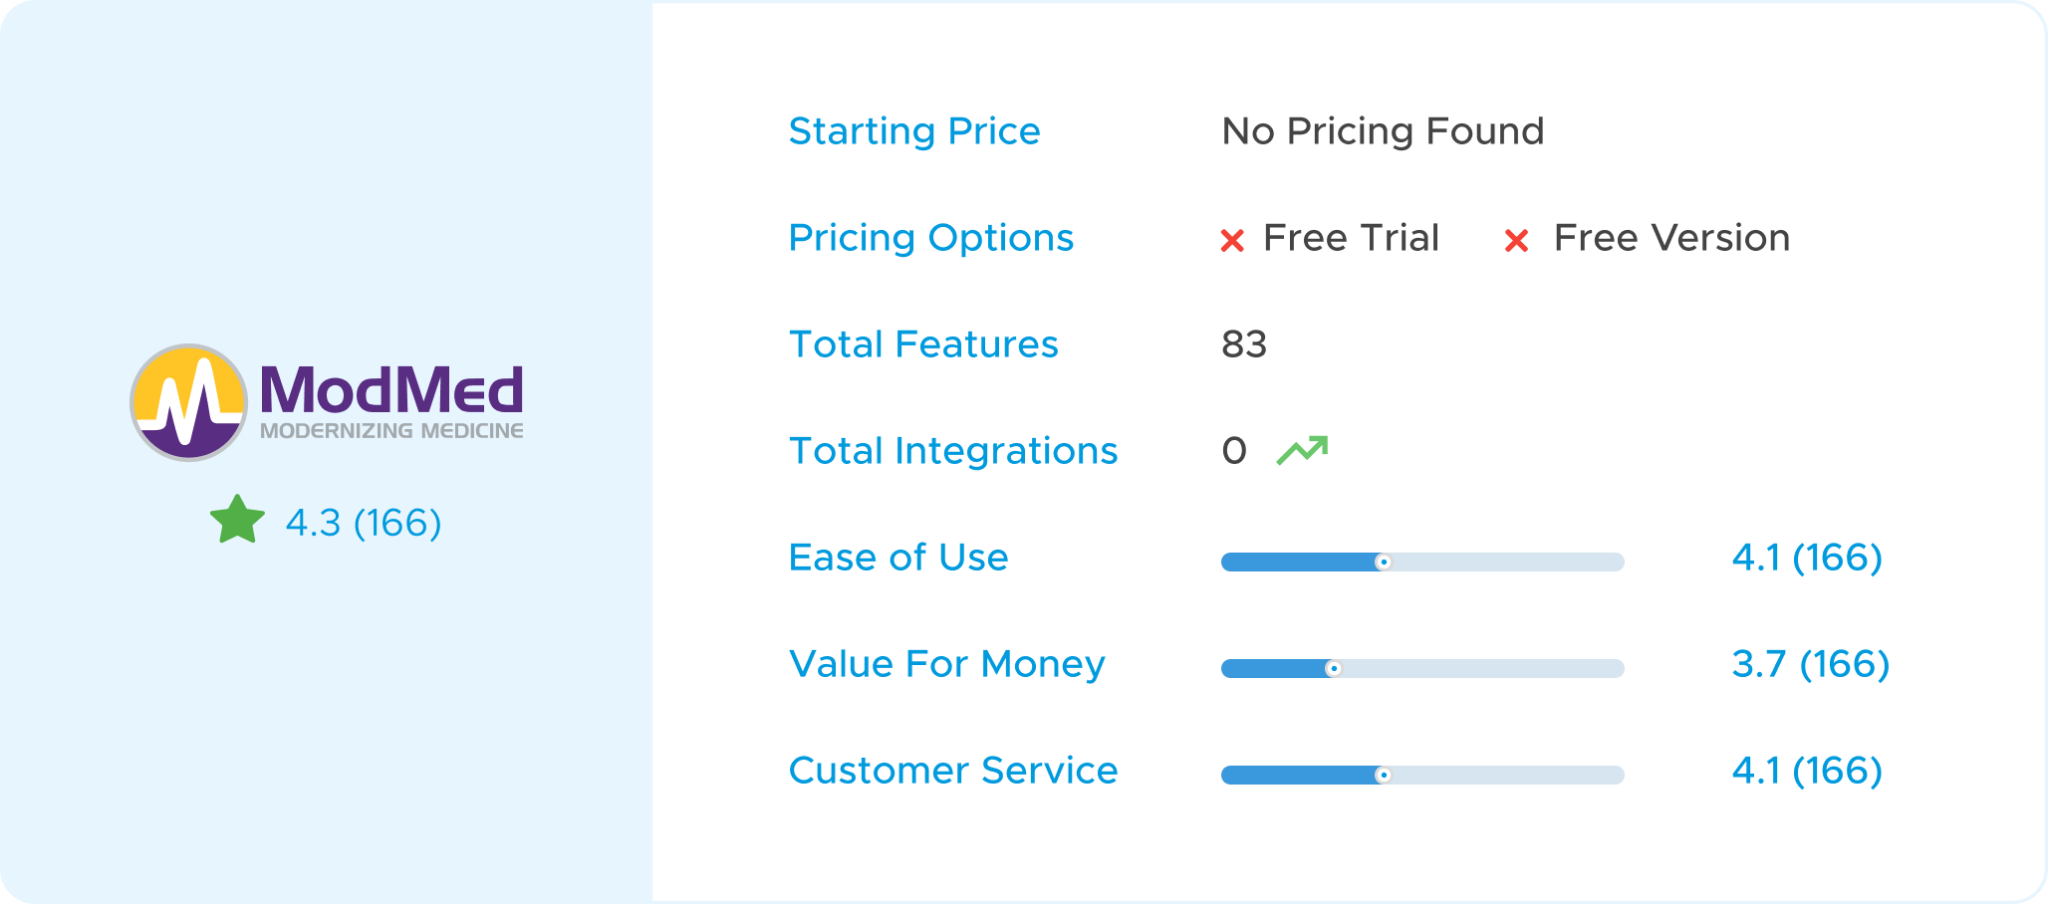Click the red X beside Free Trial

point(1232,240)
